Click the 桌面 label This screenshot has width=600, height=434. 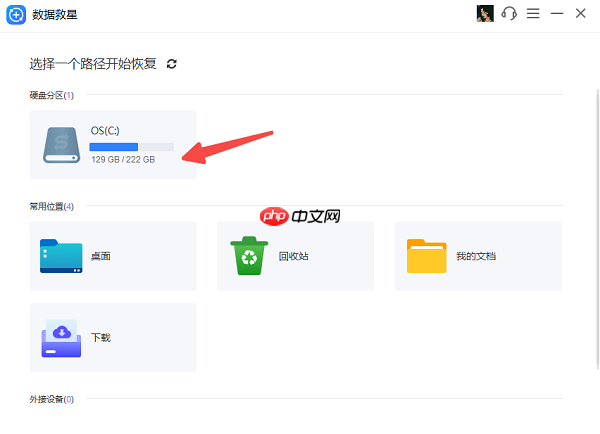[x=101, y=257]
